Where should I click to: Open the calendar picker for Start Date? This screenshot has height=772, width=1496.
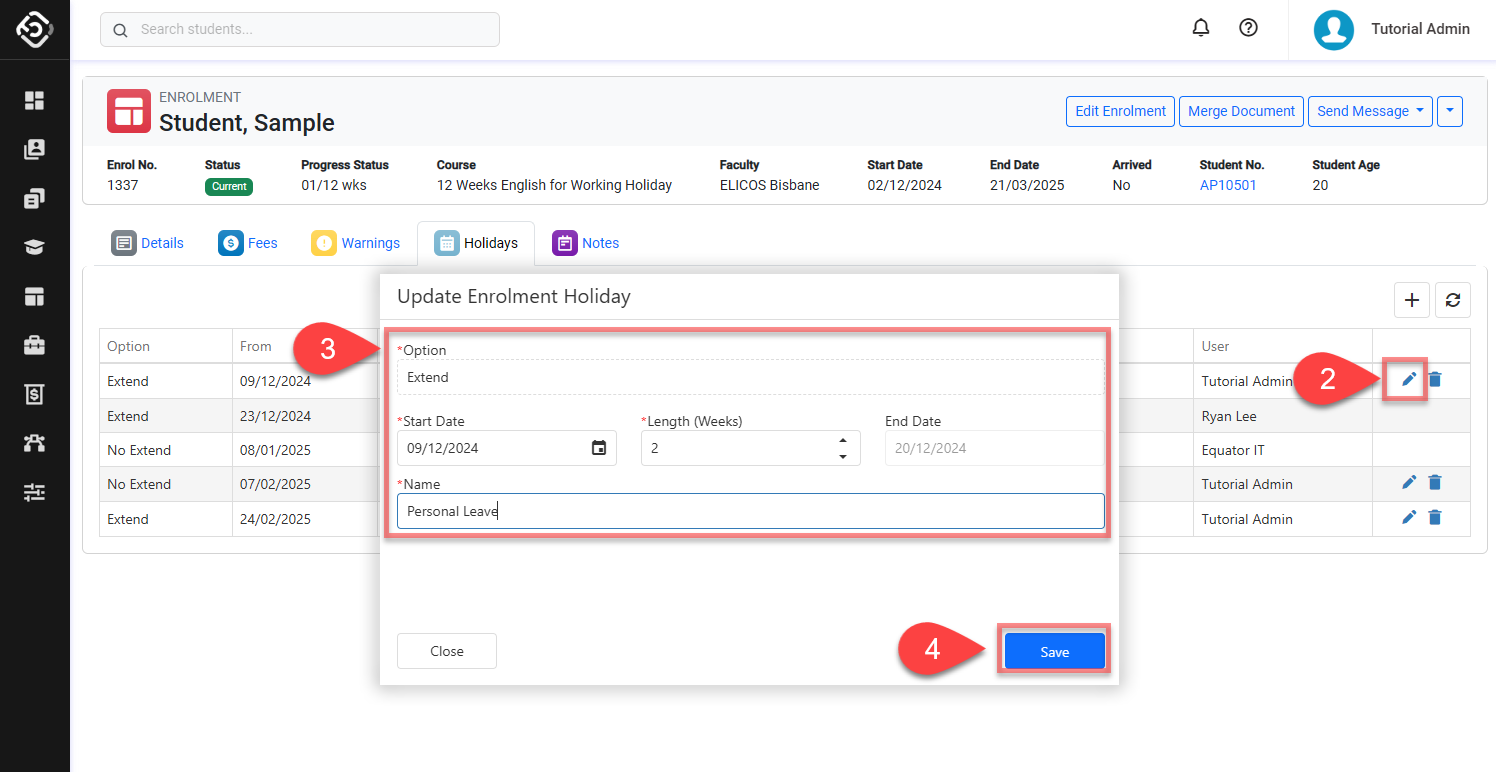tap(599, 448)
